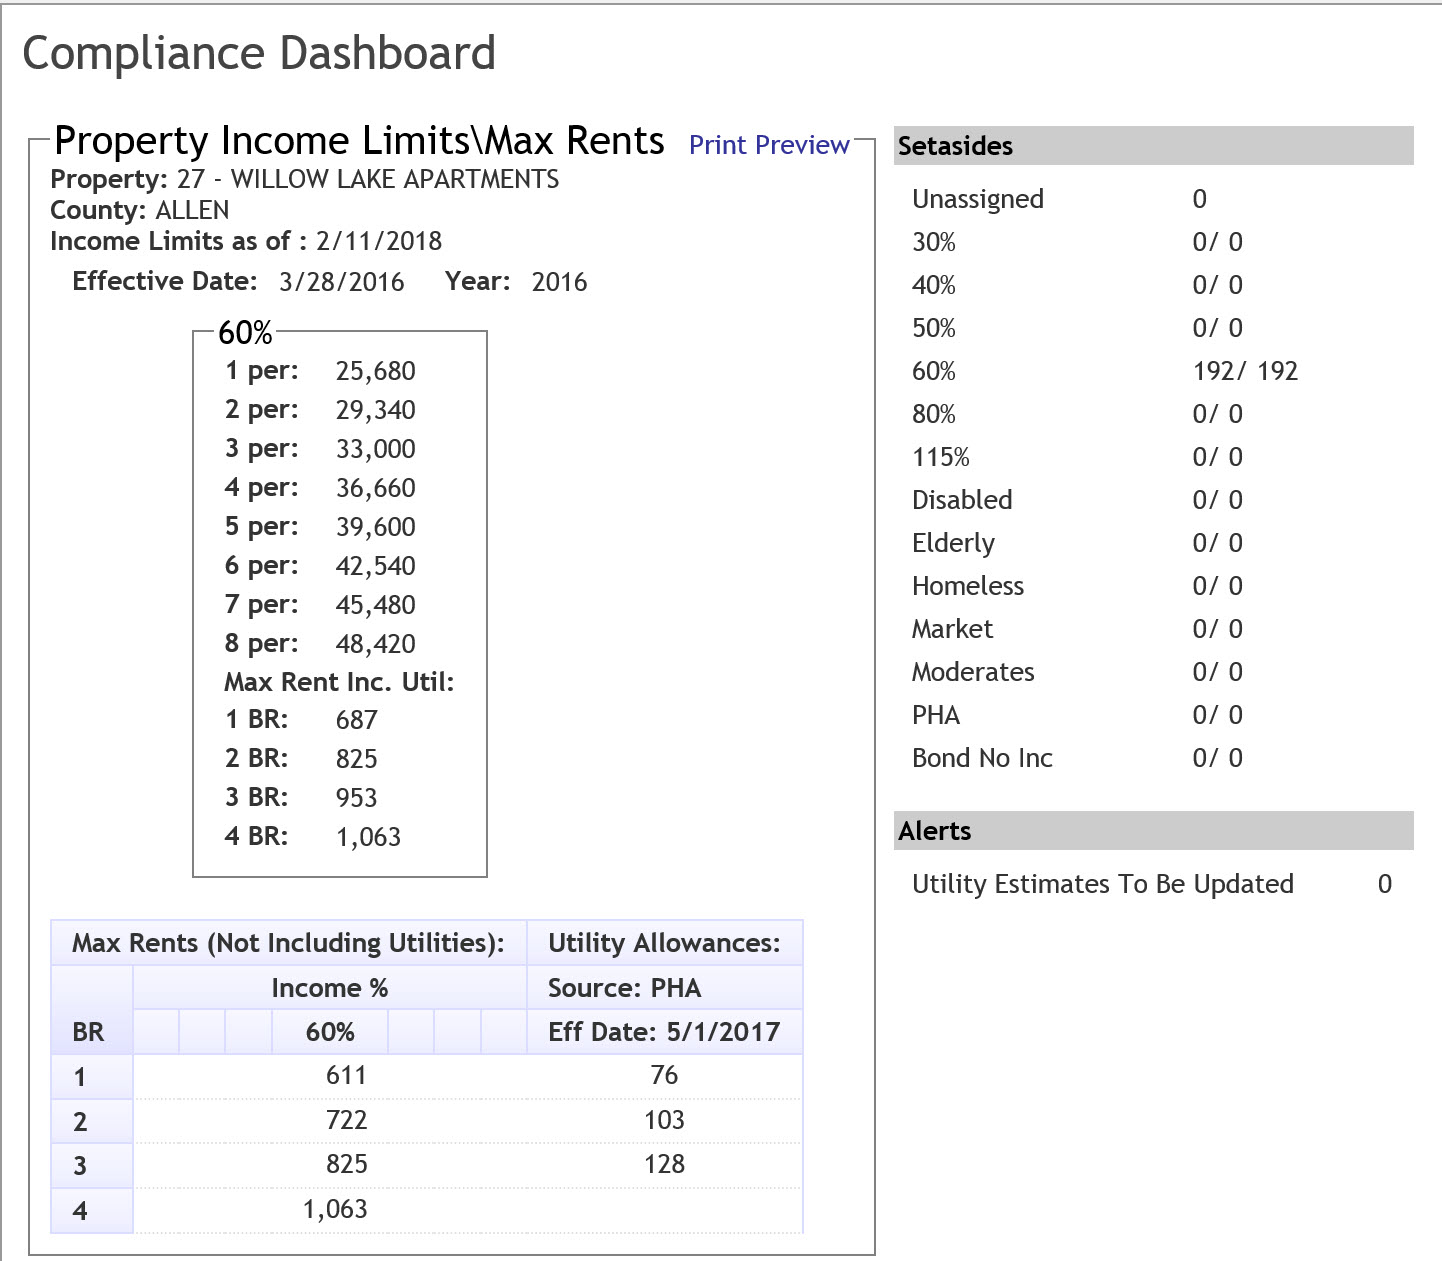
Task: Click the Elderly setaside label
Action: (x=952, y=543)
